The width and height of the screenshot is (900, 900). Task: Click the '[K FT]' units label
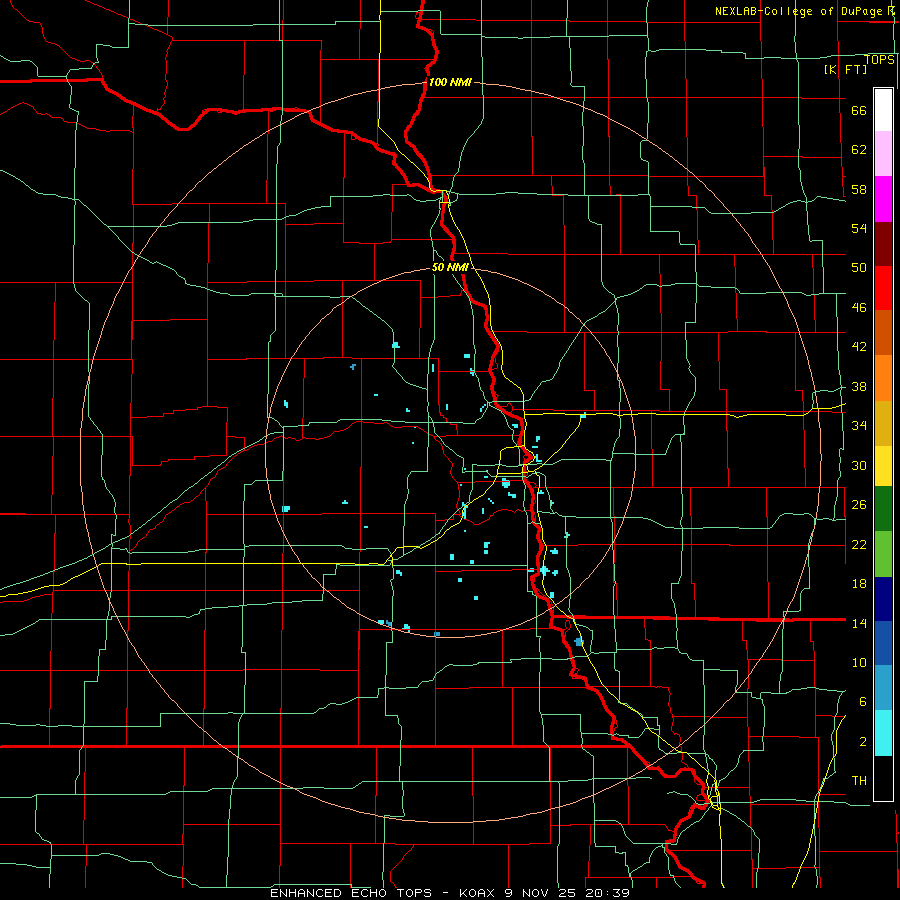tap(845, 70)
